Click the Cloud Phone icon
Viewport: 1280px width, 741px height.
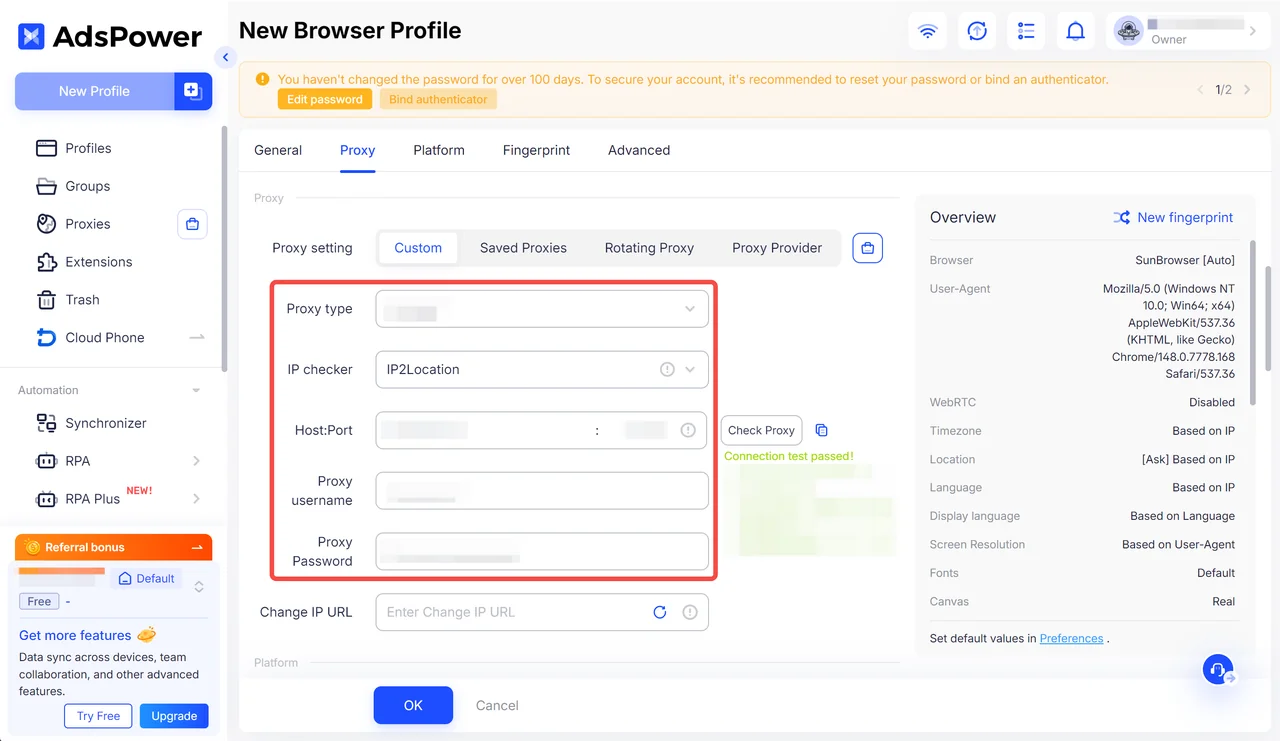pos(46,337)
